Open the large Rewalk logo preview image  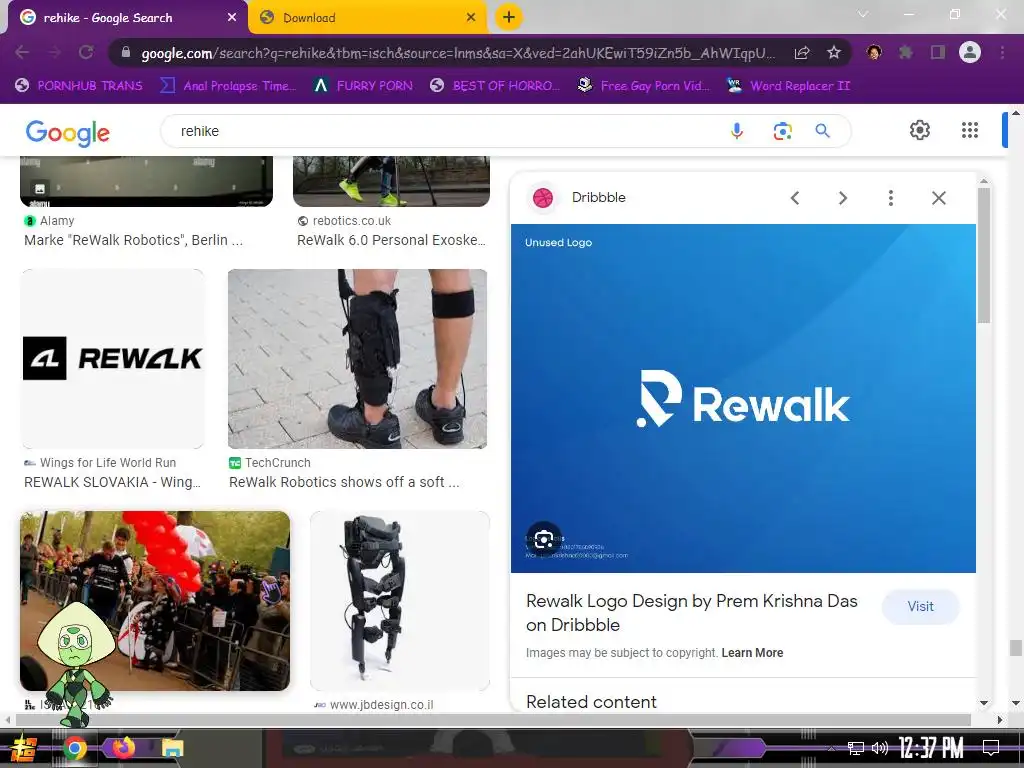click(x=743, y=398)
